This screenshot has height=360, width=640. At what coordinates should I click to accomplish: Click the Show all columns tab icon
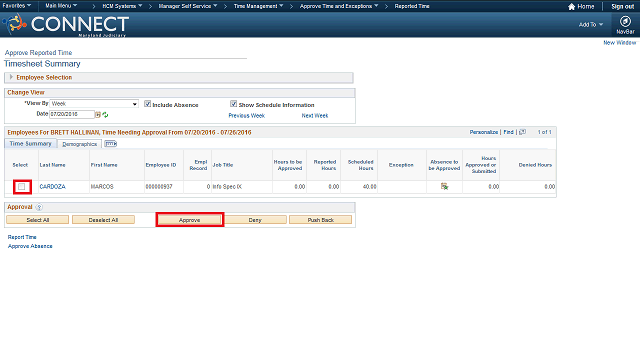click(x=110, y=144)
